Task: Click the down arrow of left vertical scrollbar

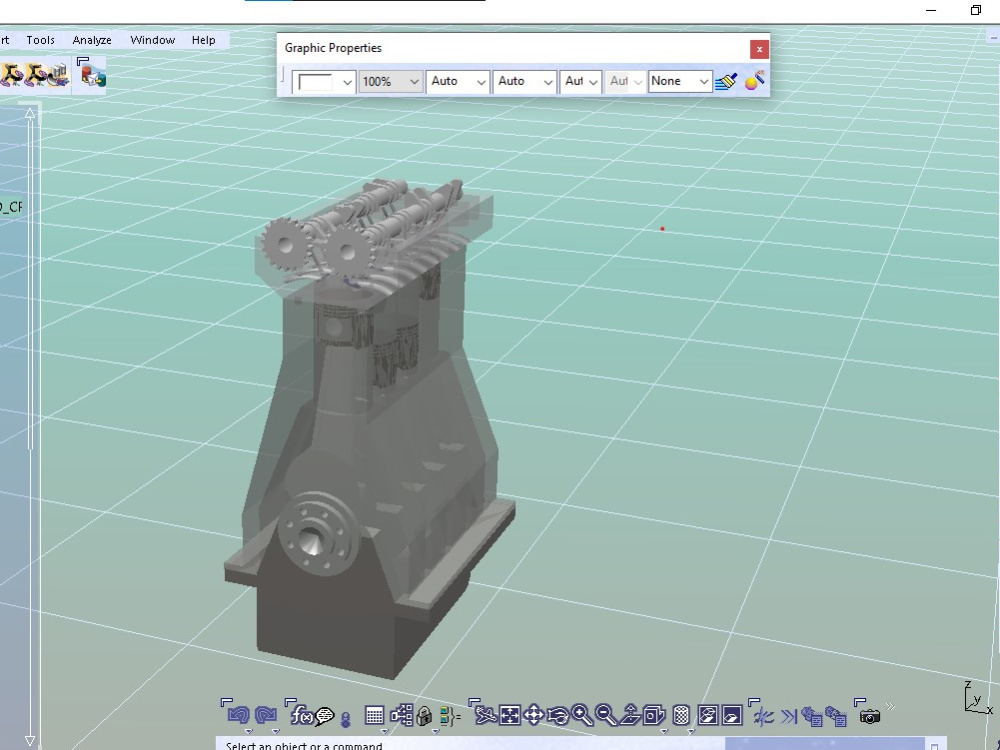Action: coord(30,740)
